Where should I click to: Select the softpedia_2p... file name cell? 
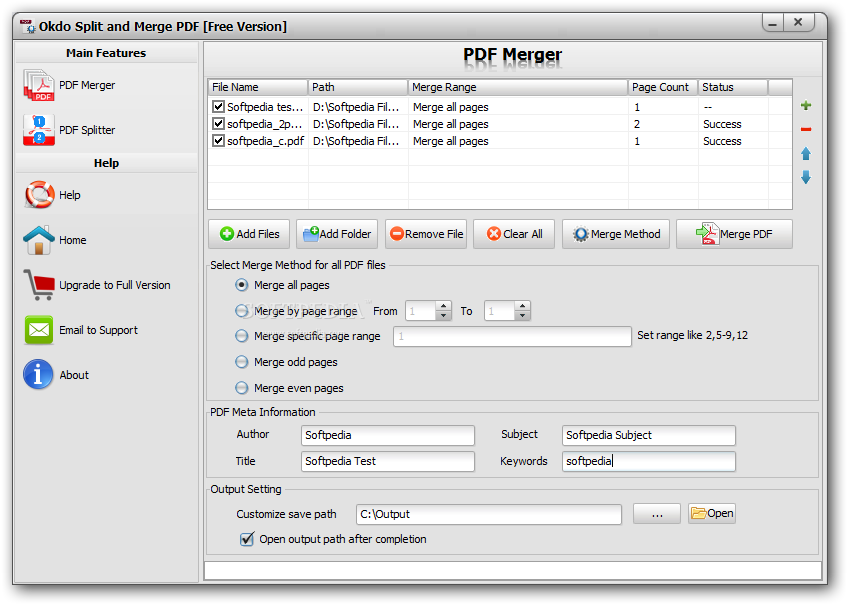pyautogui.click(x=264, y=124)
